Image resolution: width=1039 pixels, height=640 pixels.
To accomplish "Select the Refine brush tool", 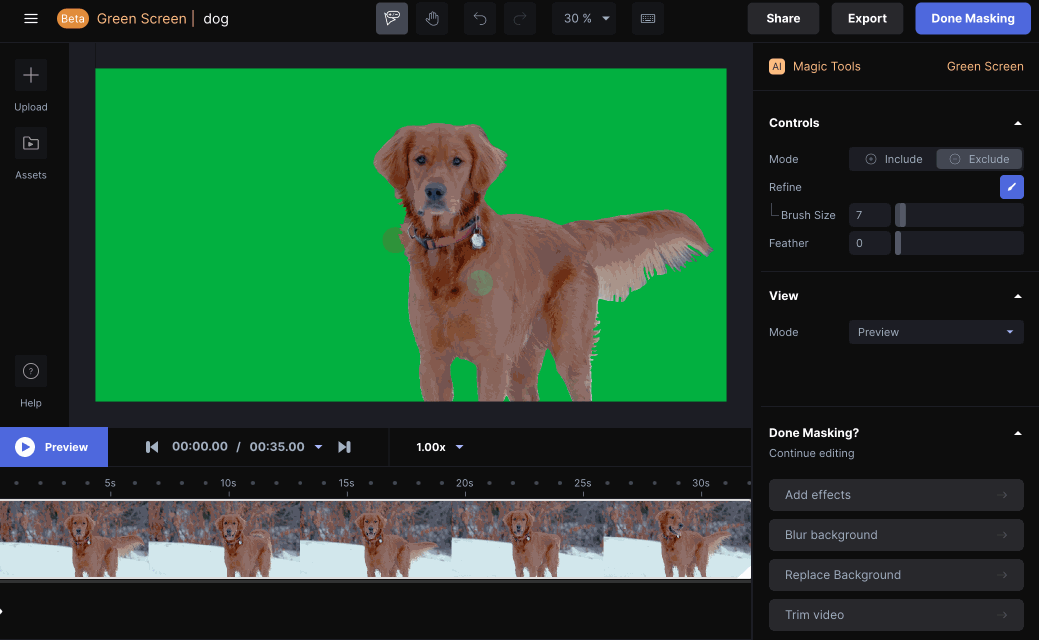I will point(1011,187).
